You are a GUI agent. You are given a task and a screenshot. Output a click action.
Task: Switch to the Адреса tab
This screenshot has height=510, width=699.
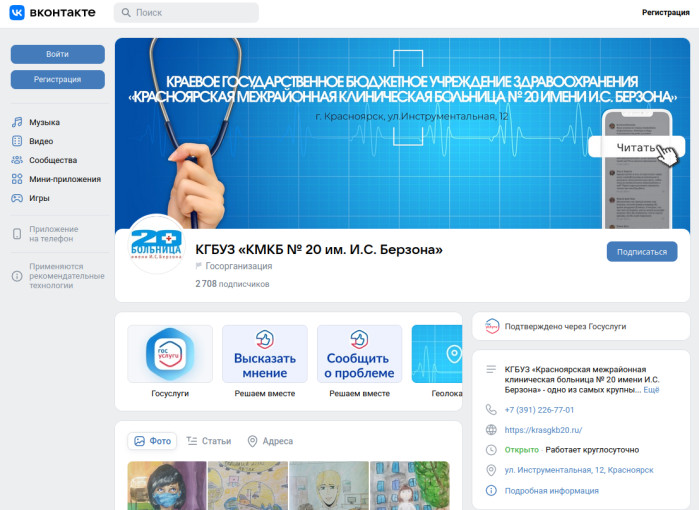click(x=270, y=441)
